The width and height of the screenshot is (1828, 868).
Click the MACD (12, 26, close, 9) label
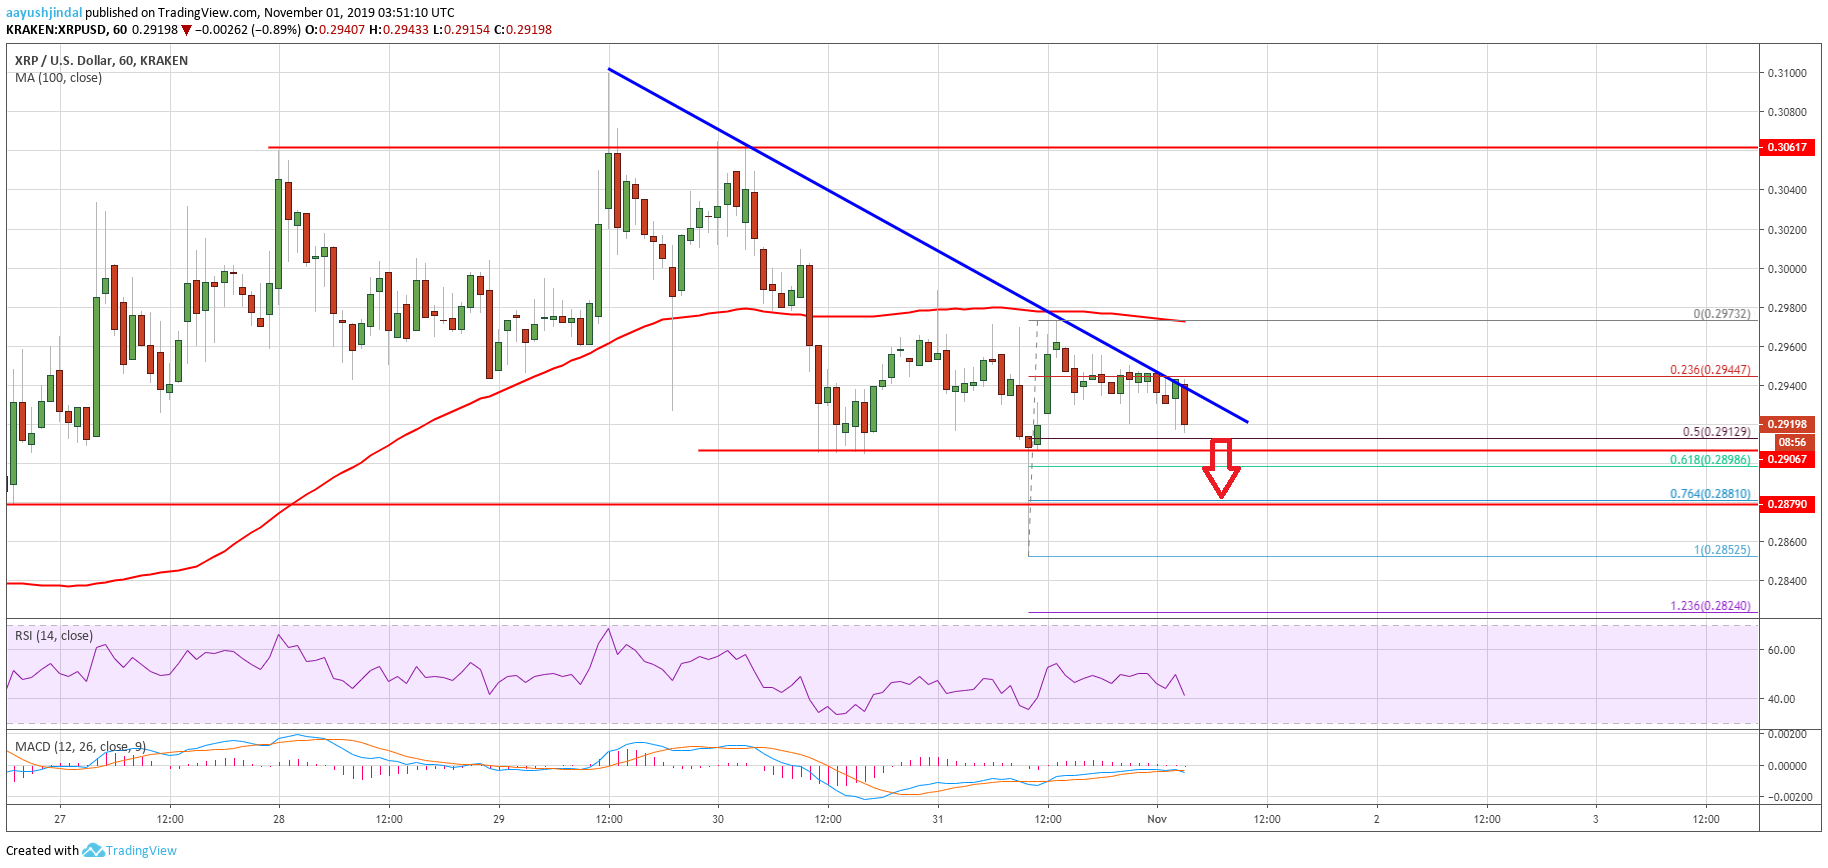tap(80, 747)
